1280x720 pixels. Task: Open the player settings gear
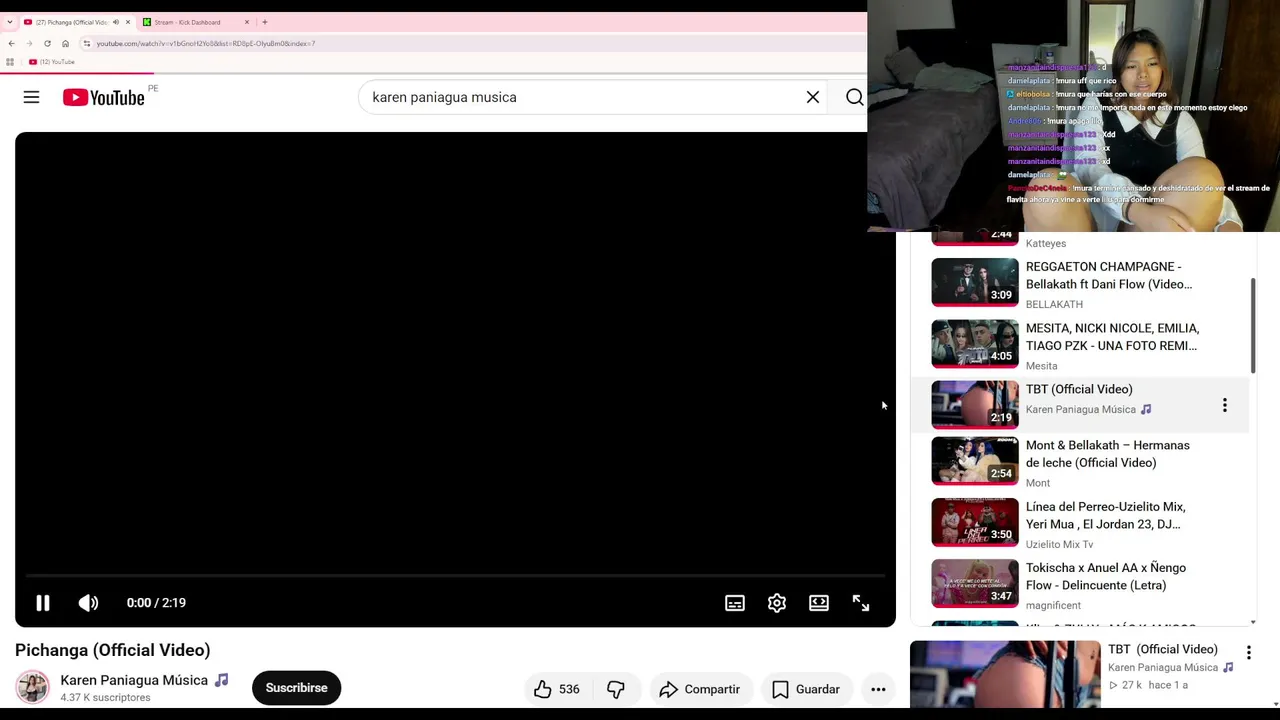coord(777,603)
